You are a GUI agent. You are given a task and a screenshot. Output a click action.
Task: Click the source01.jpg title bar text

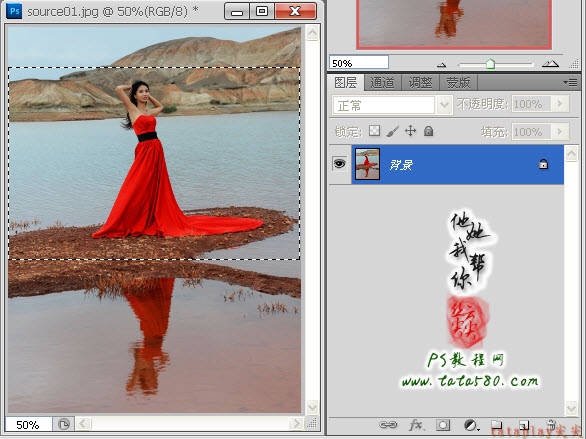pyautogui.click(x=113, y=12)
